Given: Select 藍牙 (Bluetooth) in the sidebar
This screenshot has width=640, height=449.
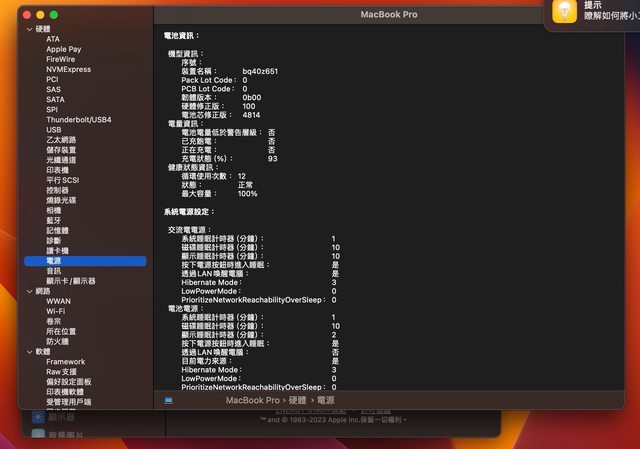Looking at the screenshot, I should [53, 220].
